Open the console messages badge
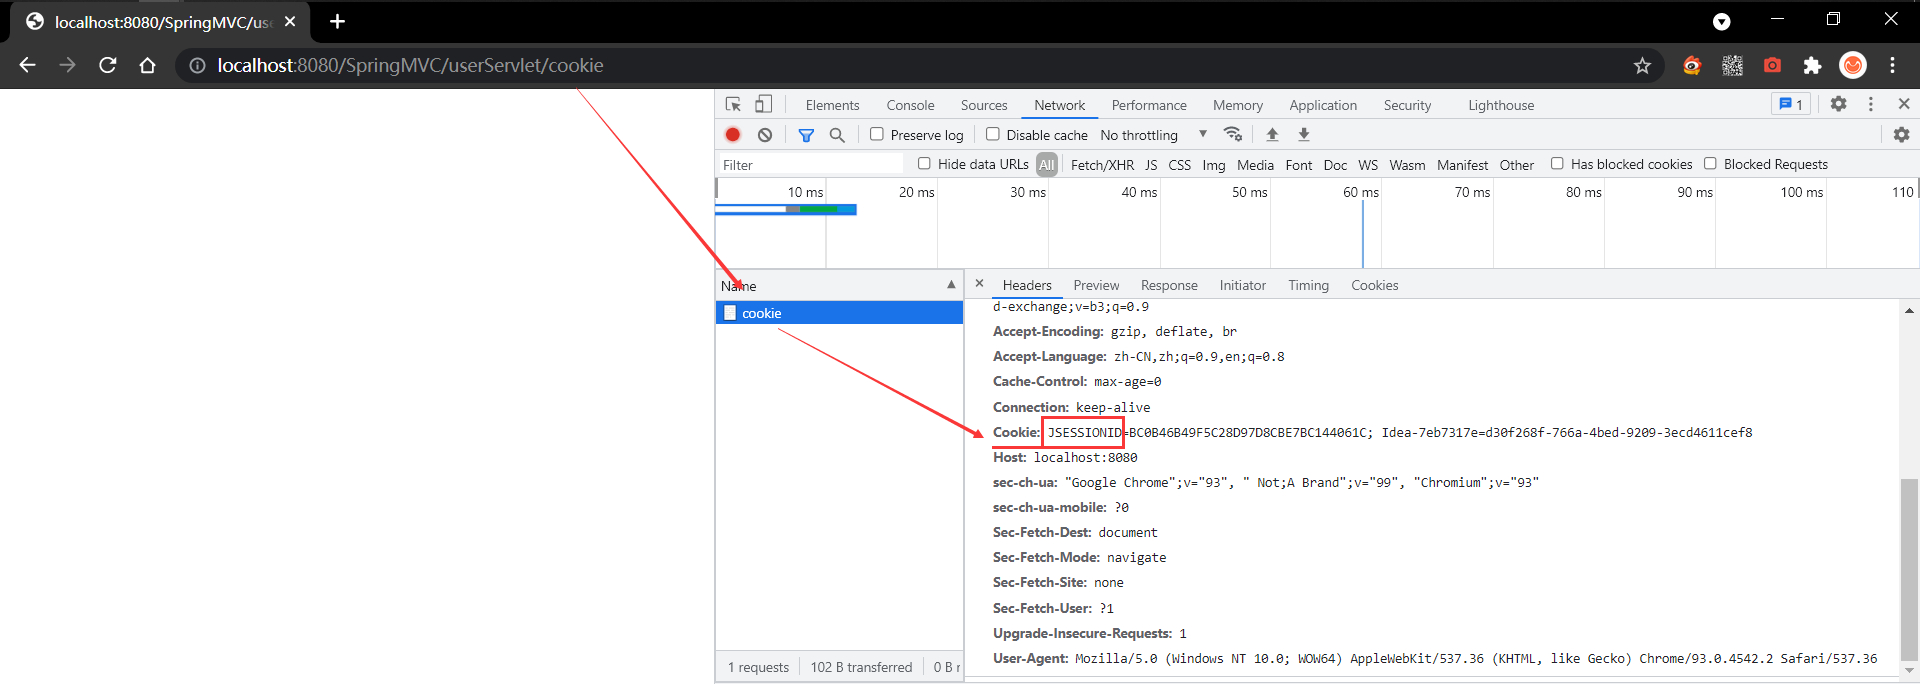Viewport: 1920px width, 684px height. coord(1791,104)
